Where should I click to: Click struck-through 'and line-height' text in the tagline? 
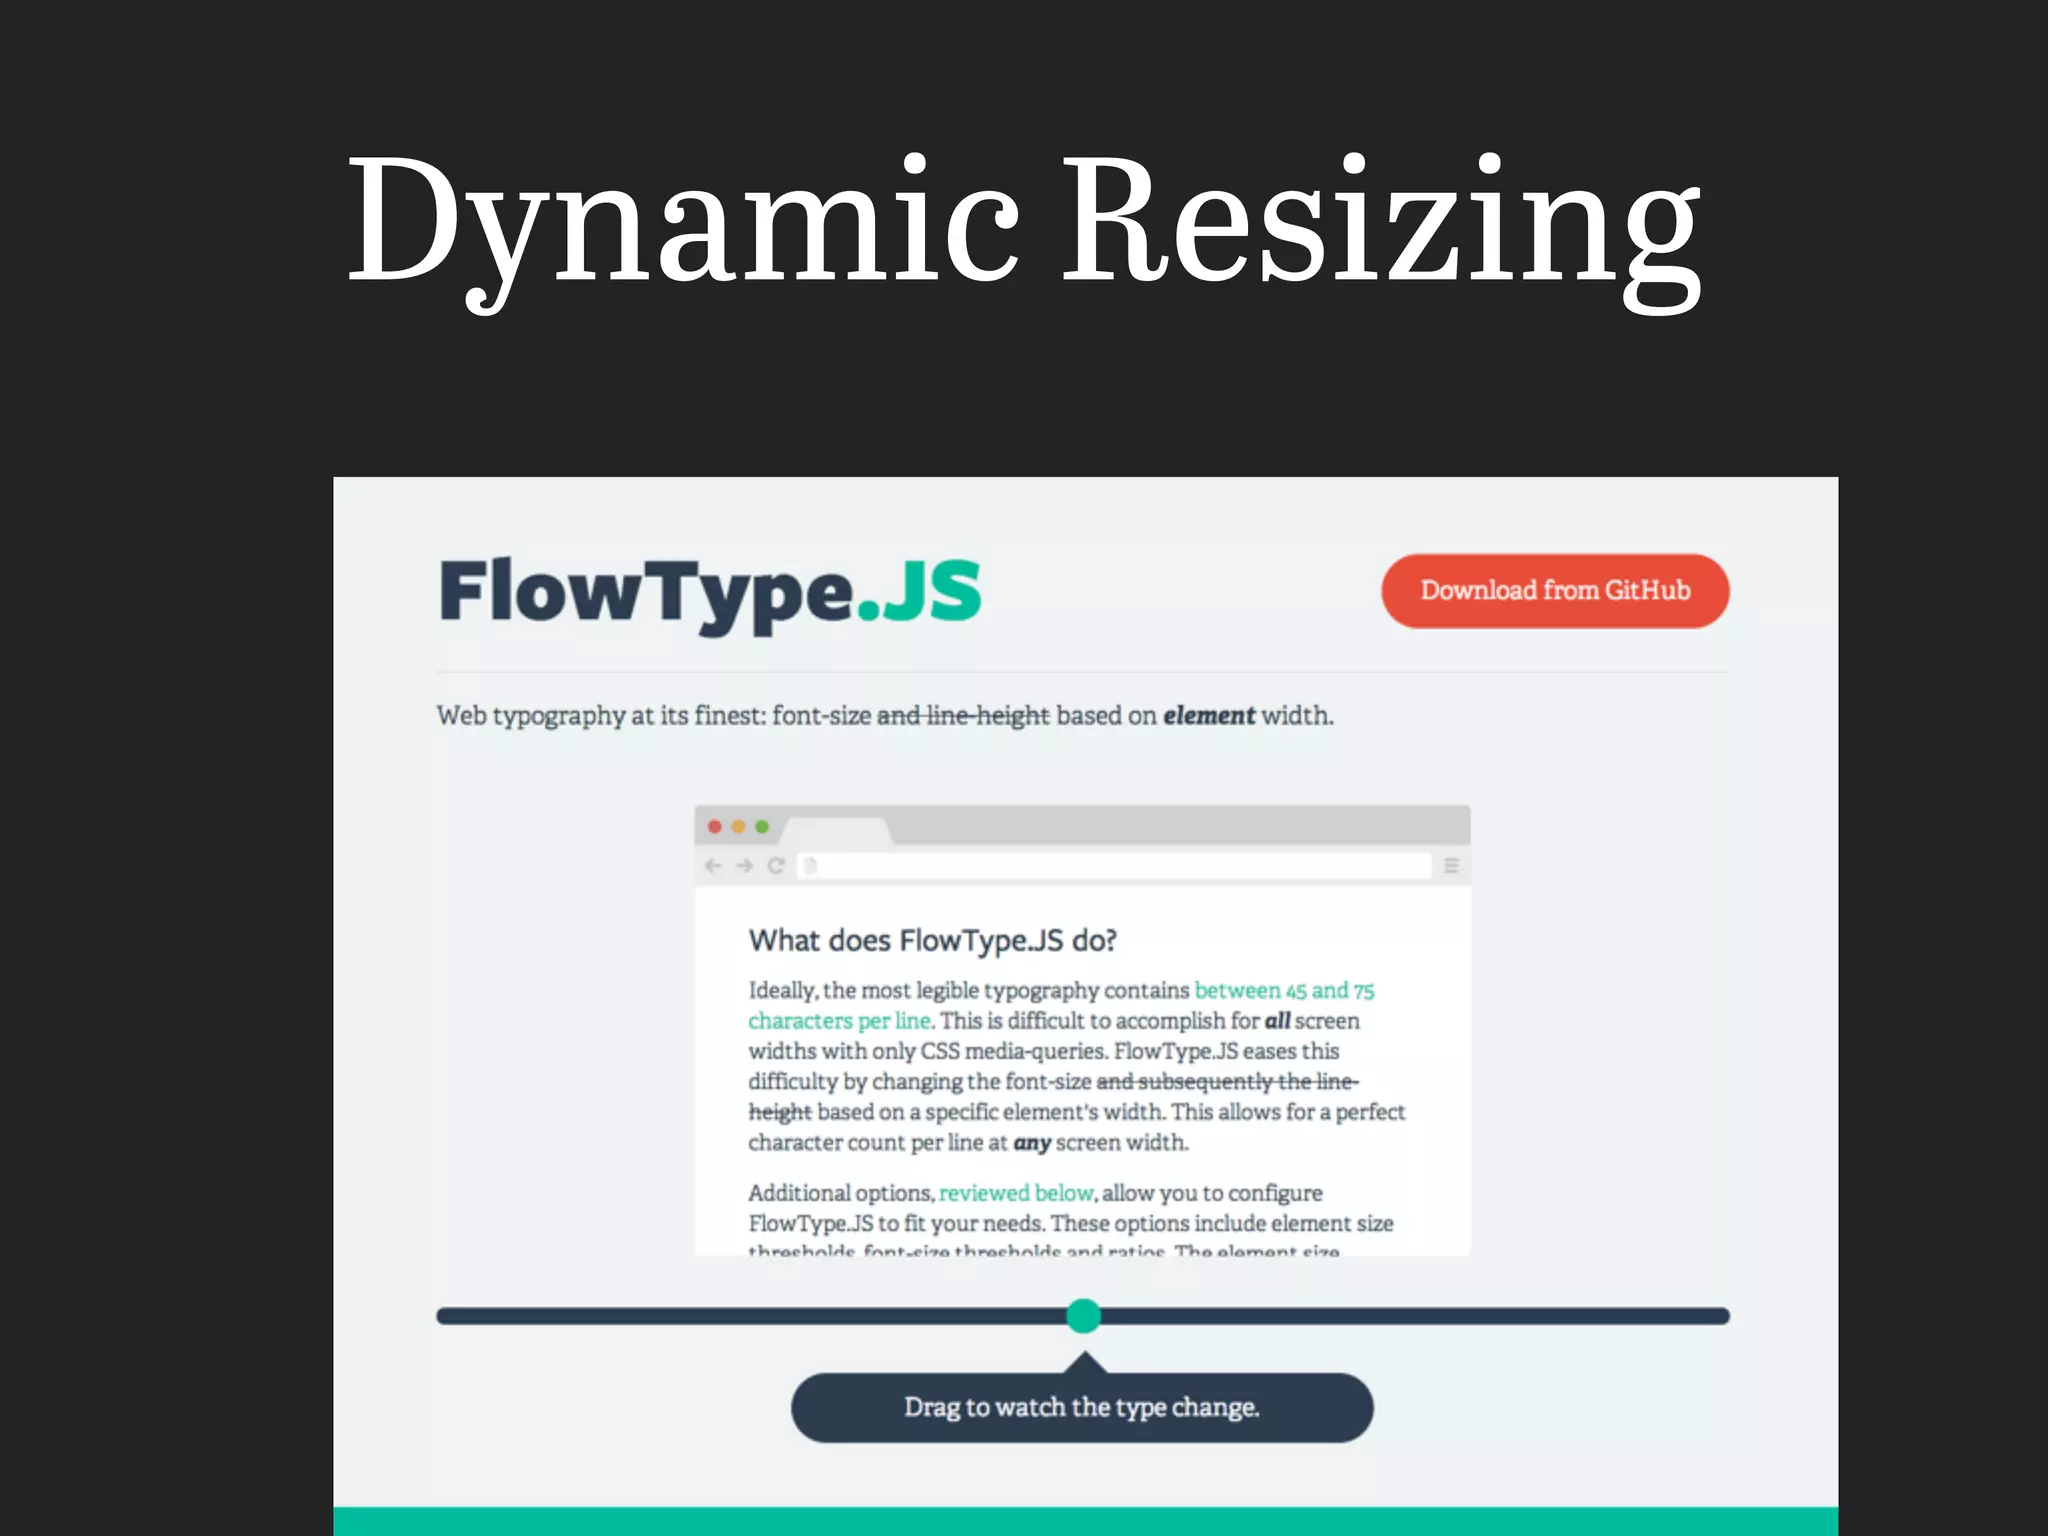click(x=963, y=716)
